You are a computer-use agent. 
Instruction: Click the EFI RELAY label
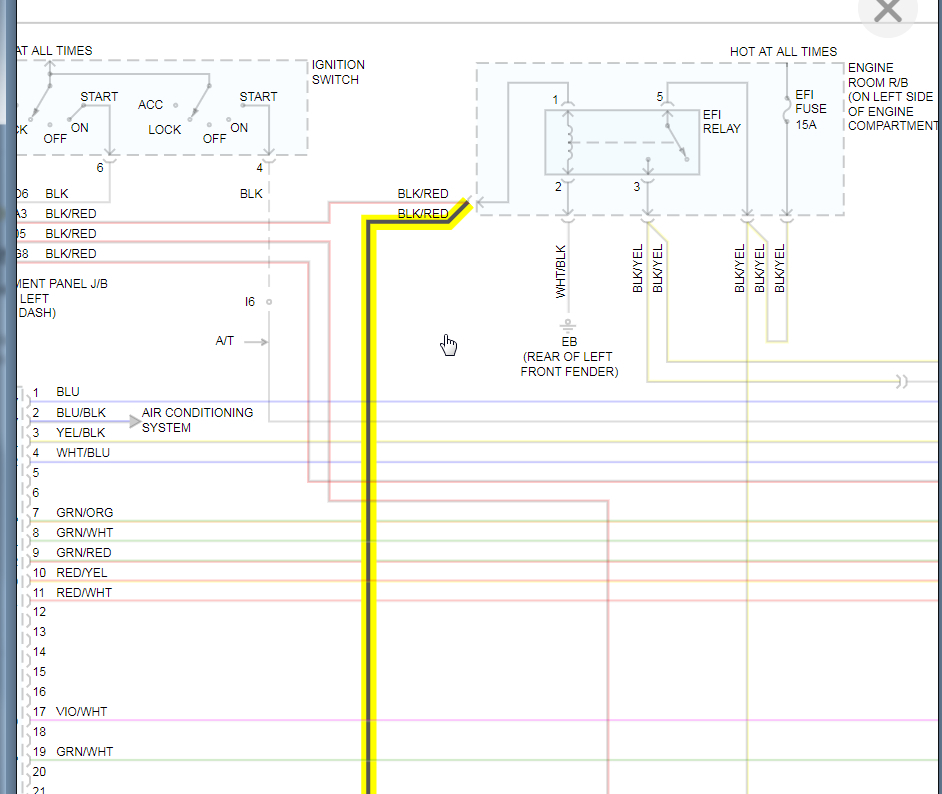tap(722, 121)
